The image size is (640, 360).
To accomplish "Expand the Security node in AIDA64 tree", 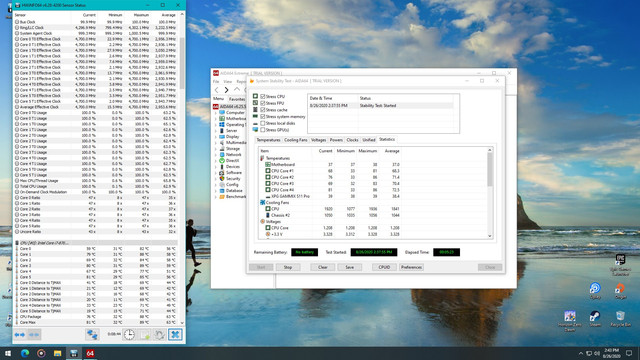I will 216,178.
